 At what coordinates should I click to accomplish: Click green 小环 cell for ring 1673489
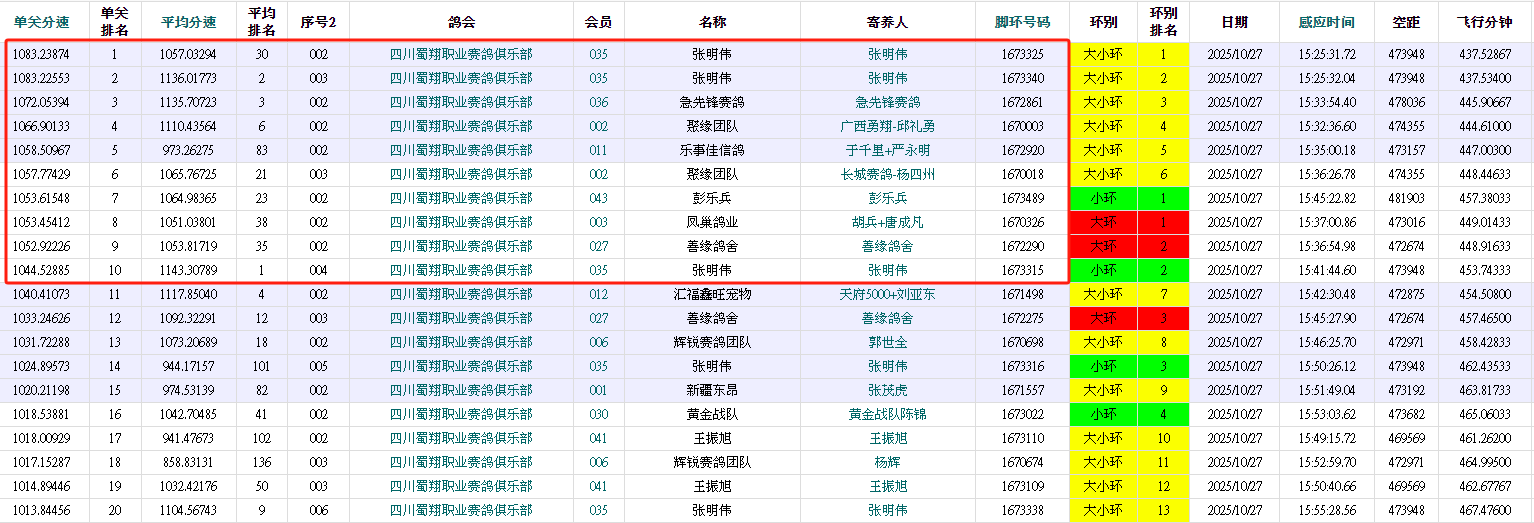[1103, 198]
